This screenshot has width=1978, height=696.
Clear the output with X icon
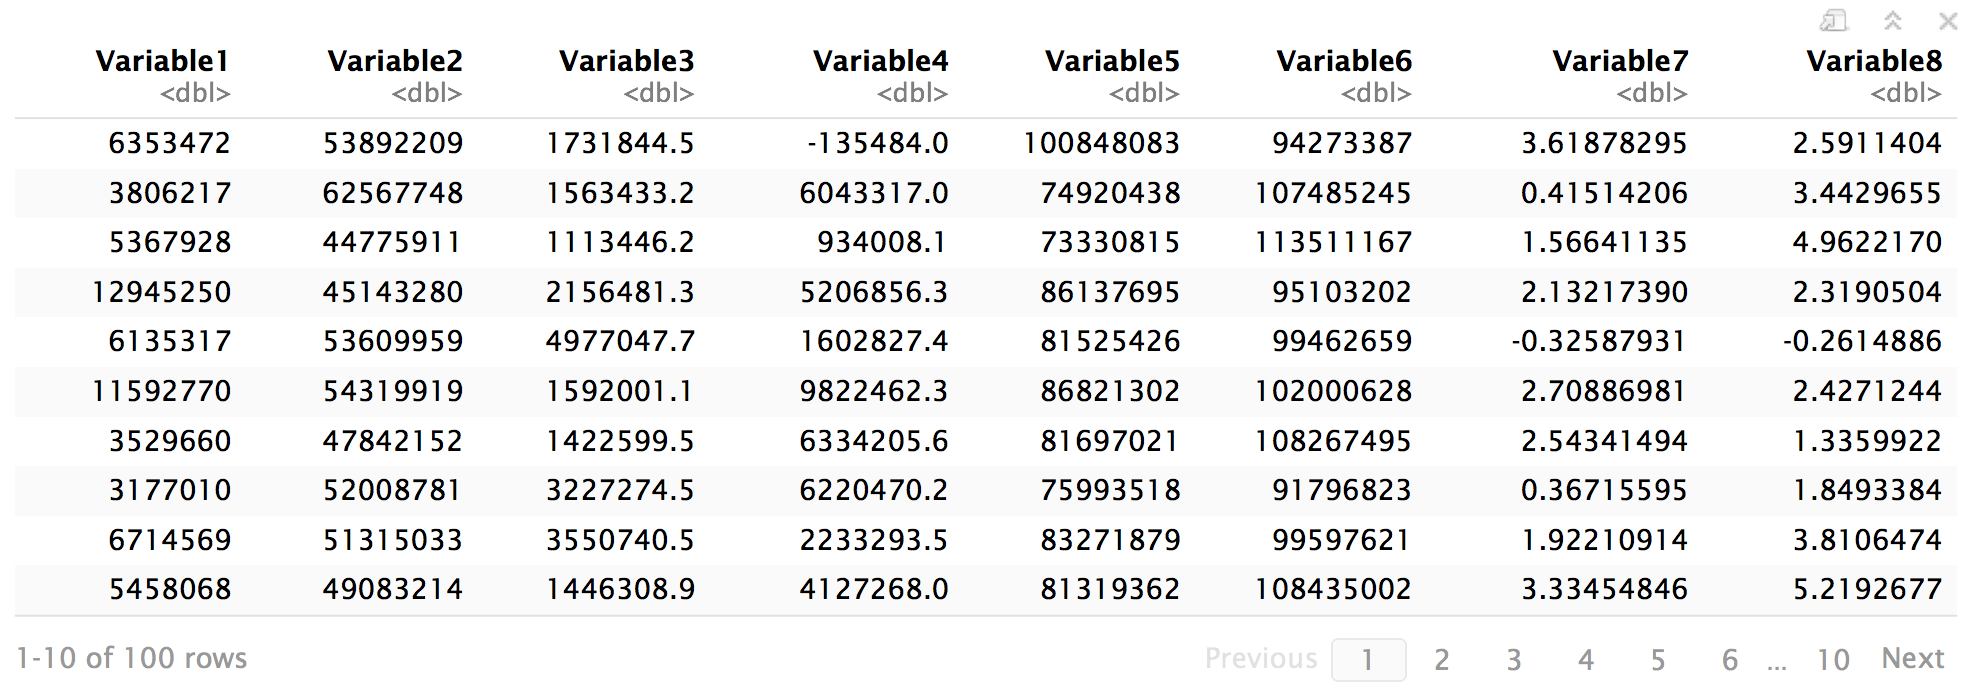pyautogui.click(x=1948, y=20)
